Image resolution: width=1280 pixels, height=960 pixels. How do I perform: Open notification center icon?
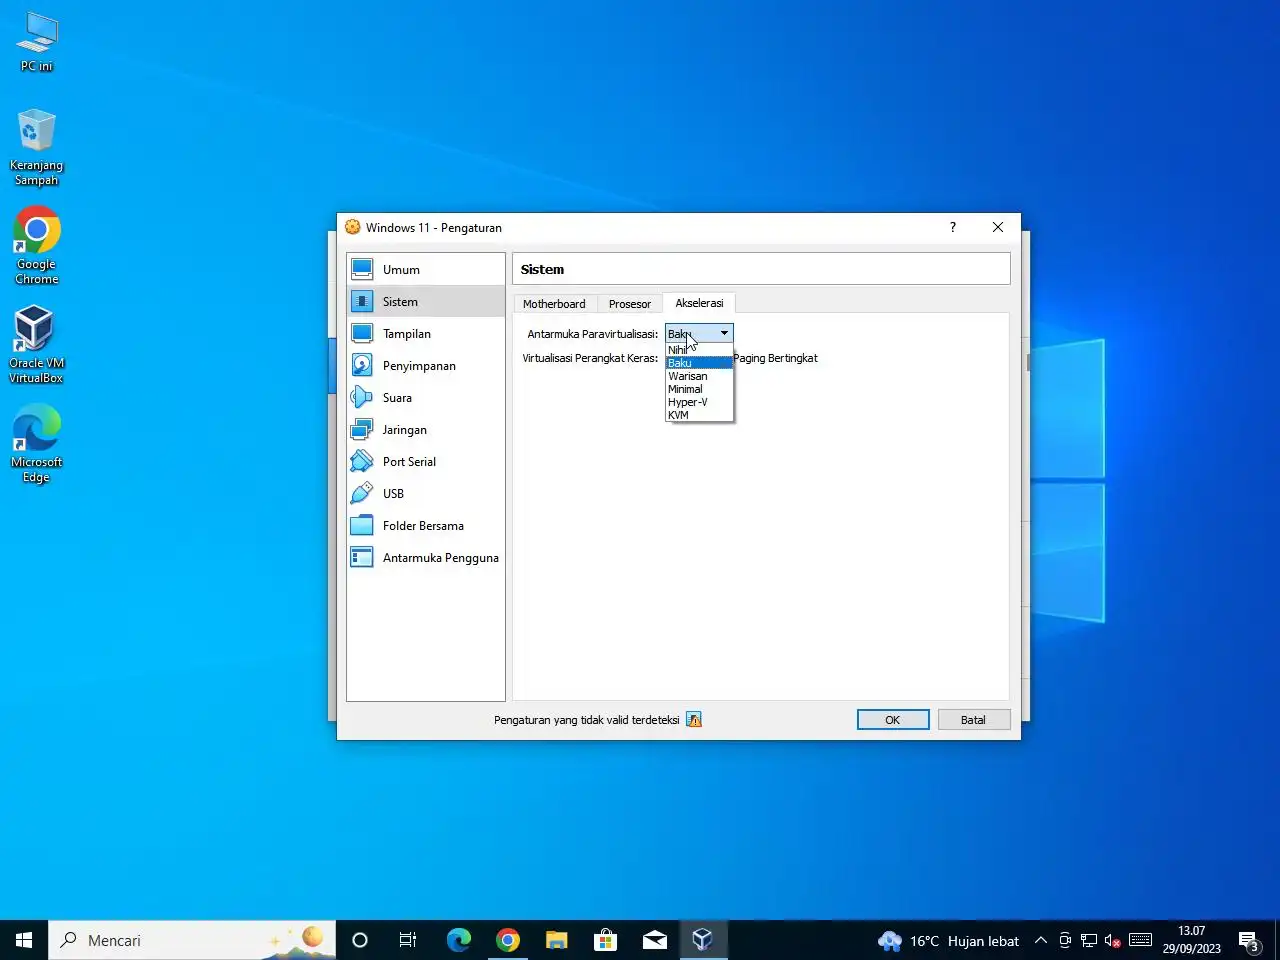coord(1249,940)
